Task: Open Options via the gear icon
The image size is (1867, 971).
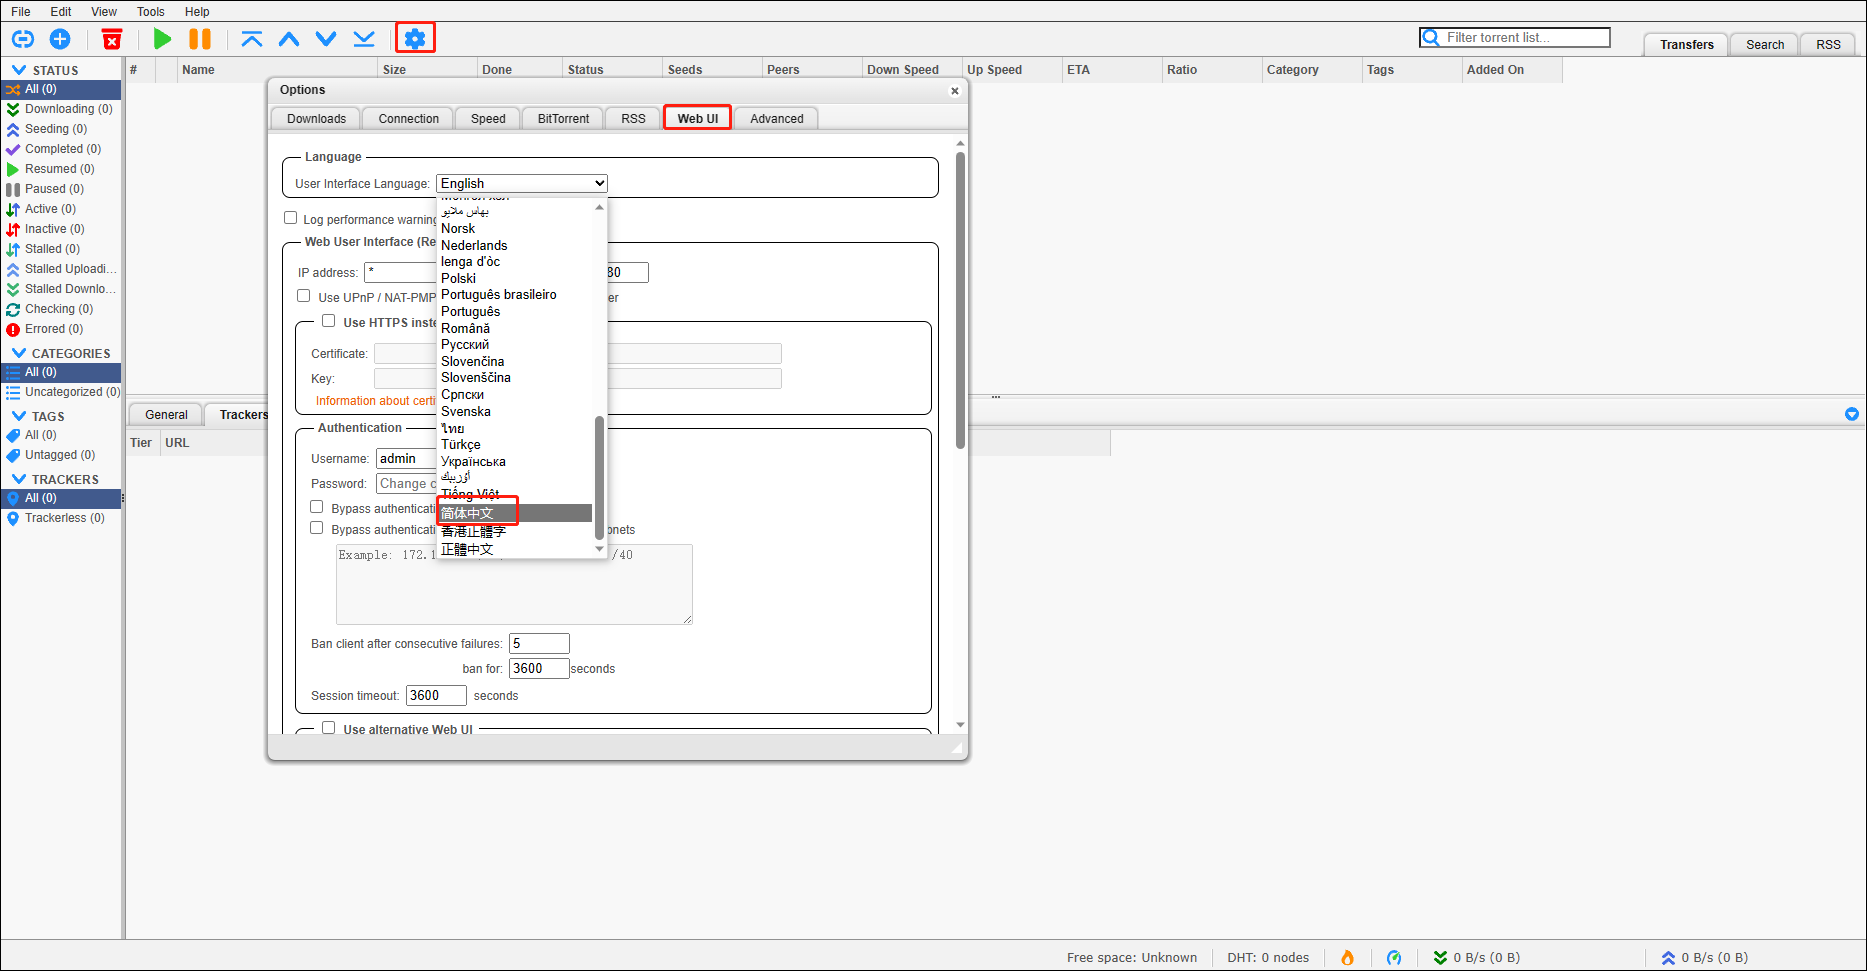Action: [415, 39]
